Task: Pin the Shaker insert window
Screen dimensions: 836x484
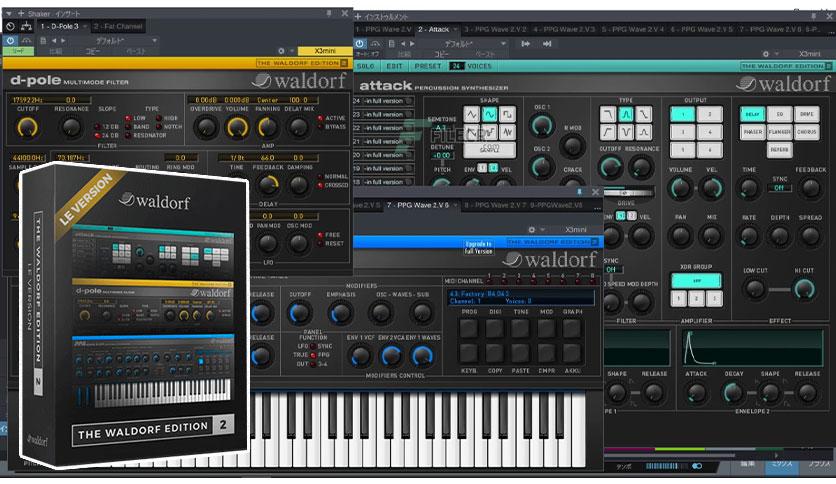Action: [x=329, y=13]
